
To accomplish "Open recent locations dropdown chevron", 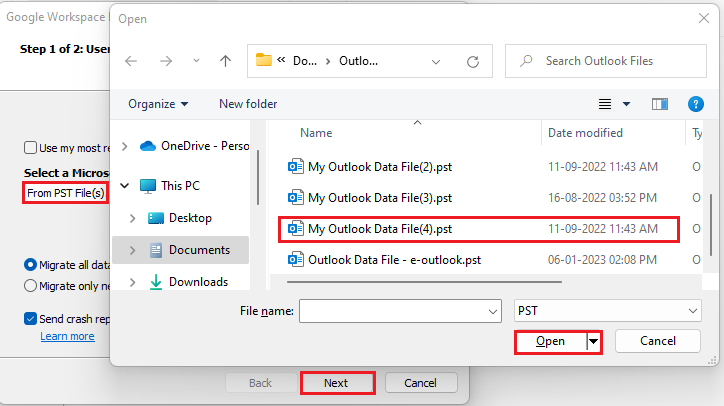I will point(196,61).
